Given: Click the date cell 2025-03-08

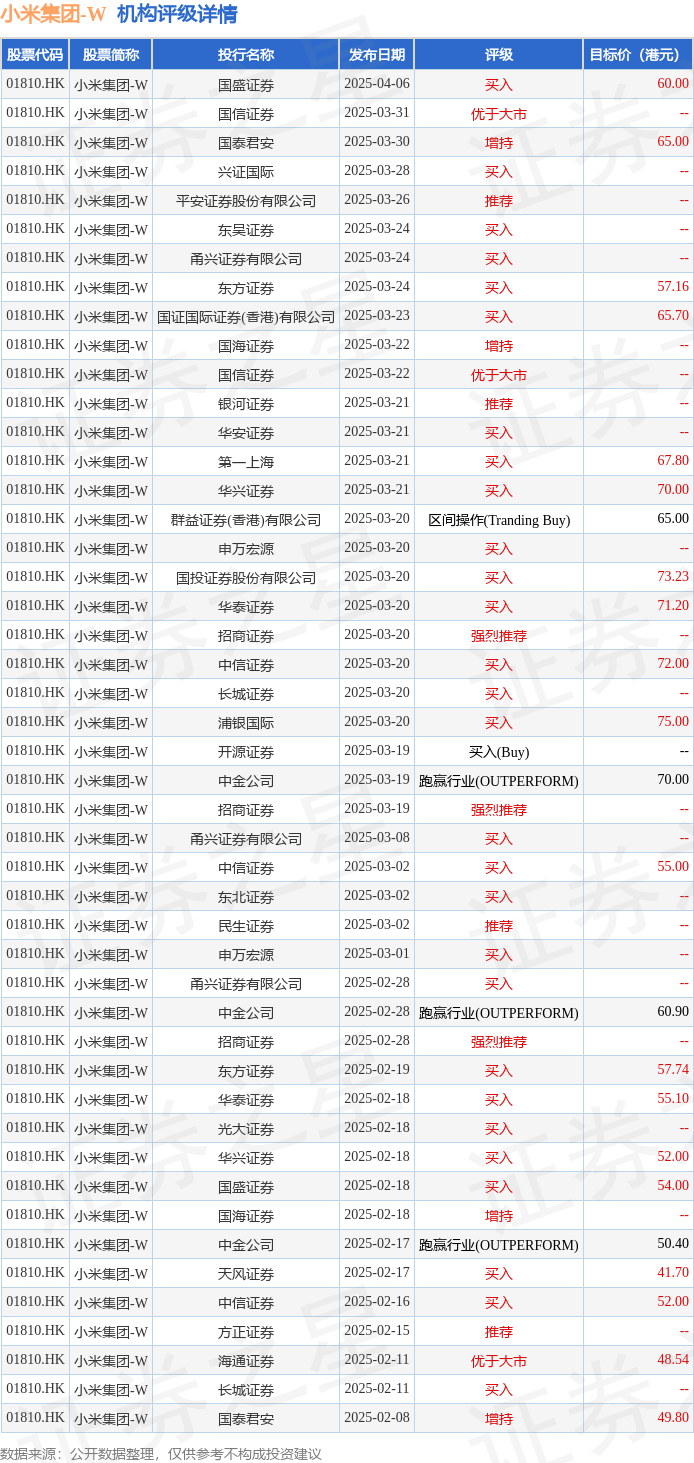Looking at the screenshot, I should point(377,838).
